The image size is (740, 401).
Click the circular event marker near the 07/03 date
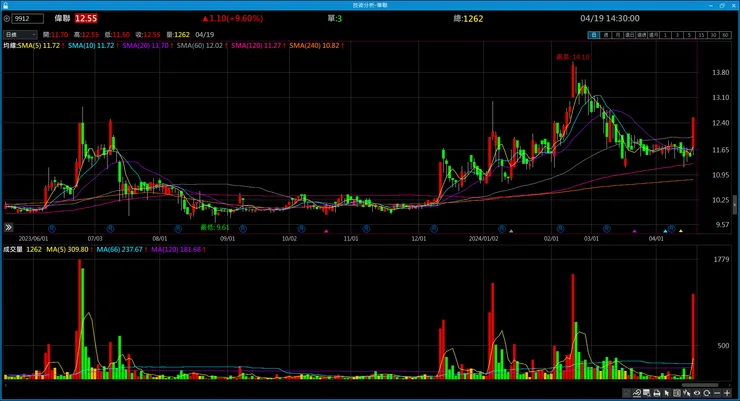(x=110, y=229)
